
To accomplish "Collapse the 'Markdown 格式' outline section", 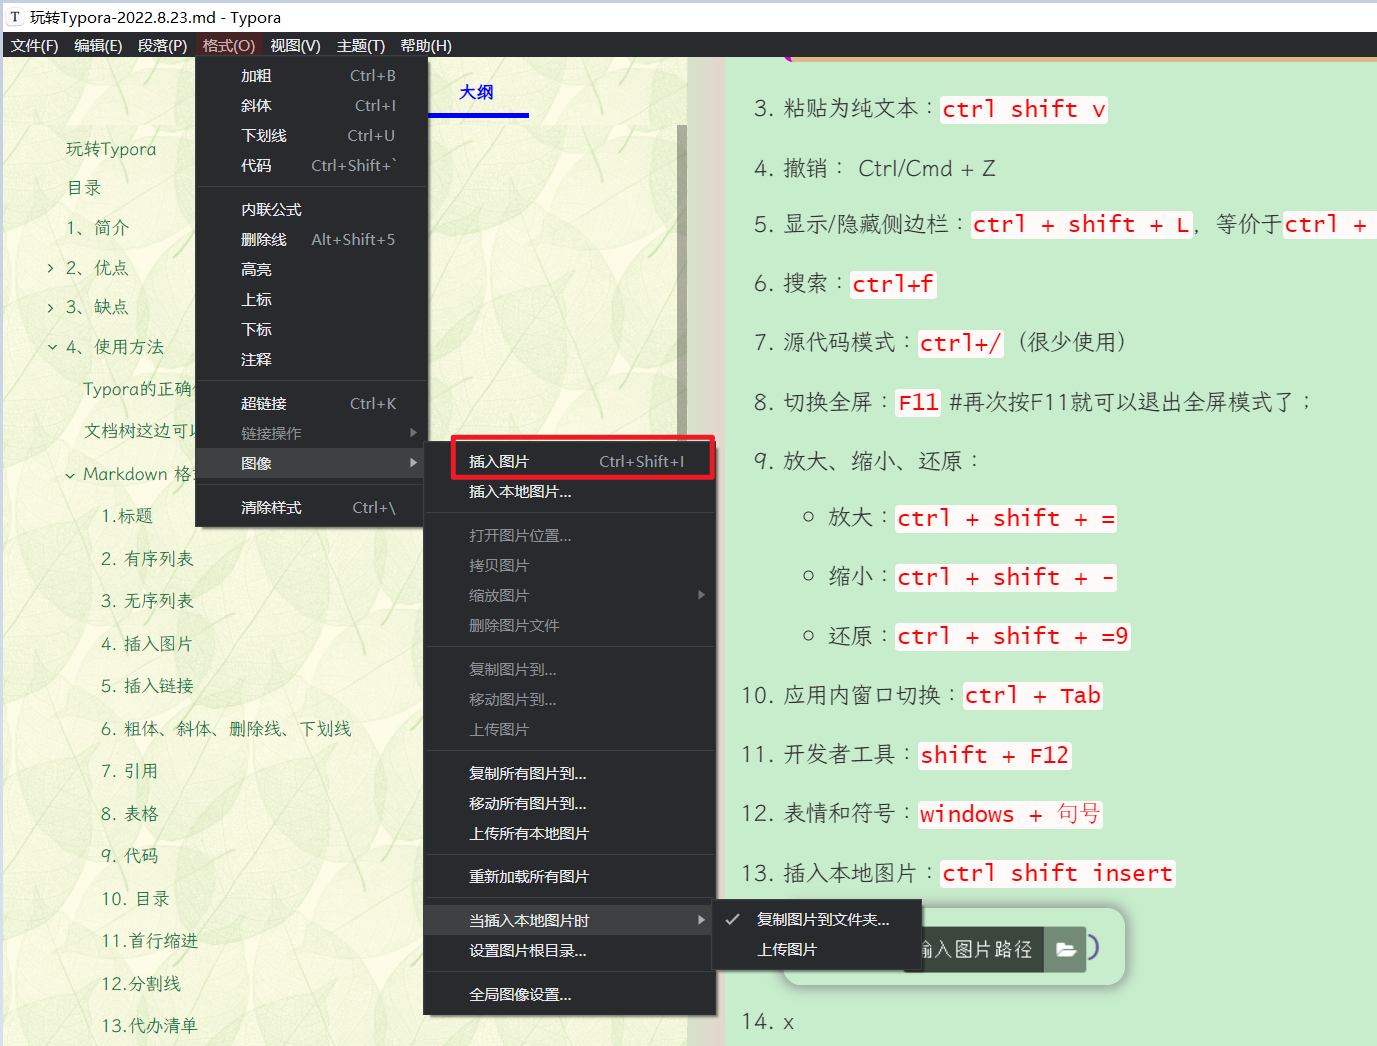I will [x=70, y=475].
